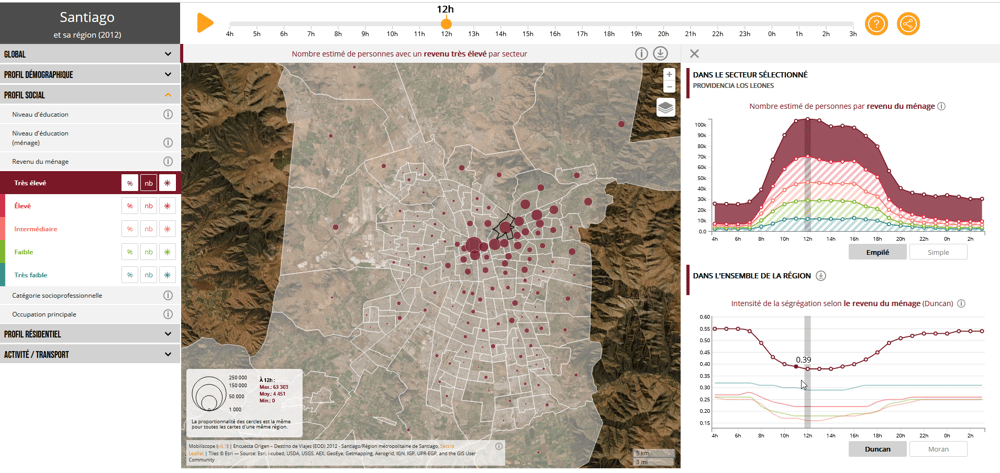Viewport: 1000px width, 473px height.
Task: Select nb mode for Intermédiaire income
Action: pos(149,229)
